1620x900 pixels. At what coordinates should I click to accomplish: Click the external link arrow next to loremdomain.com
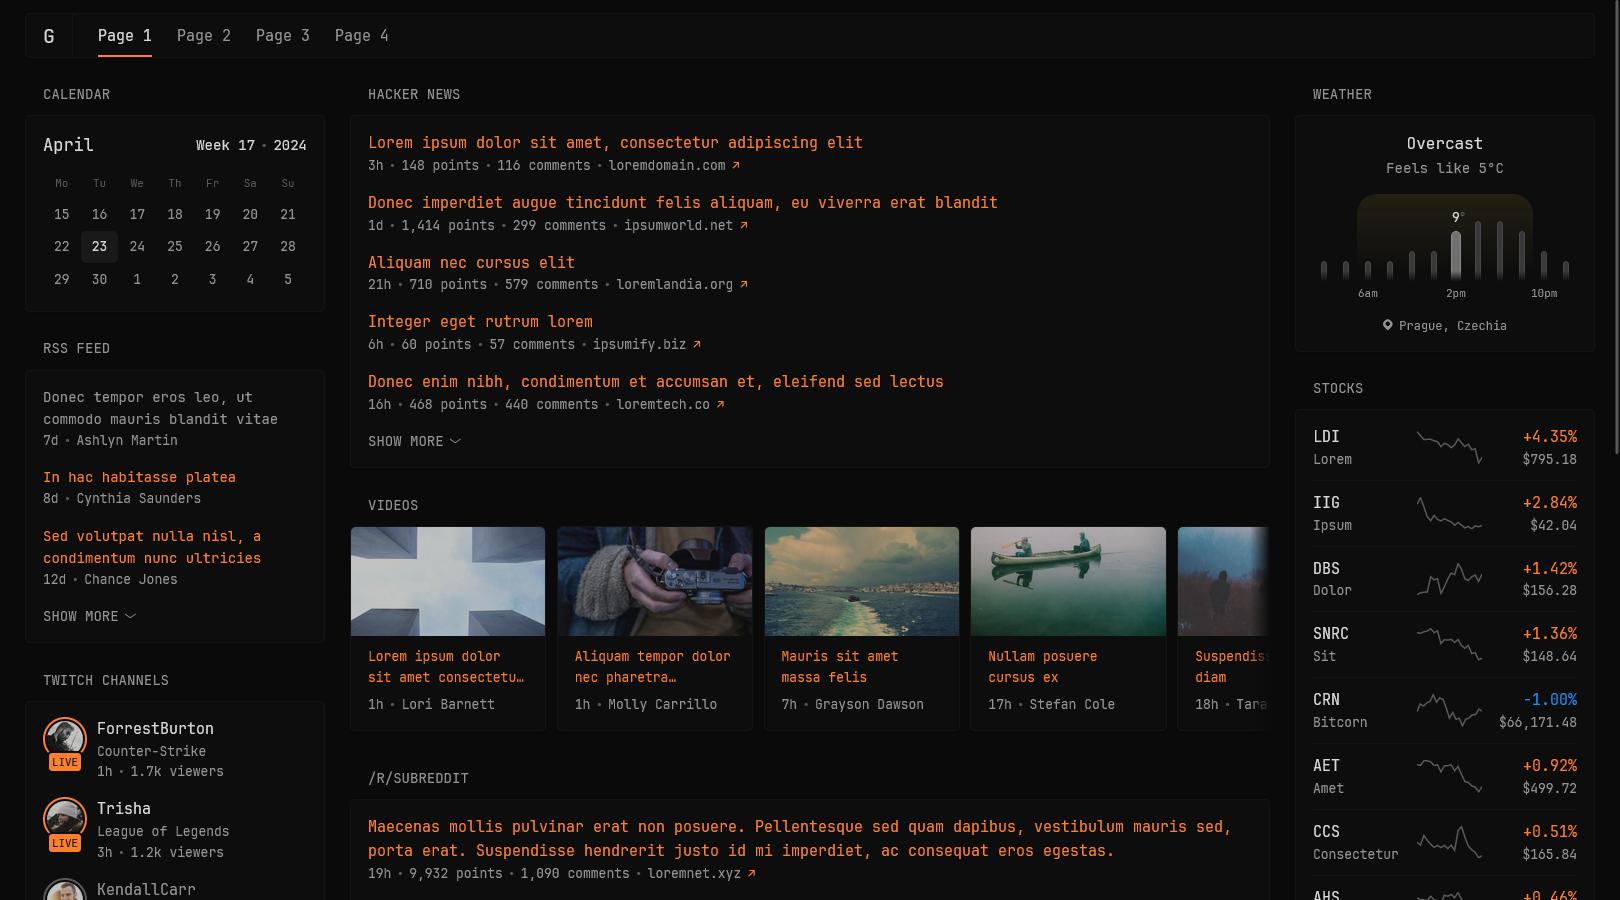(x=735, y=166)
